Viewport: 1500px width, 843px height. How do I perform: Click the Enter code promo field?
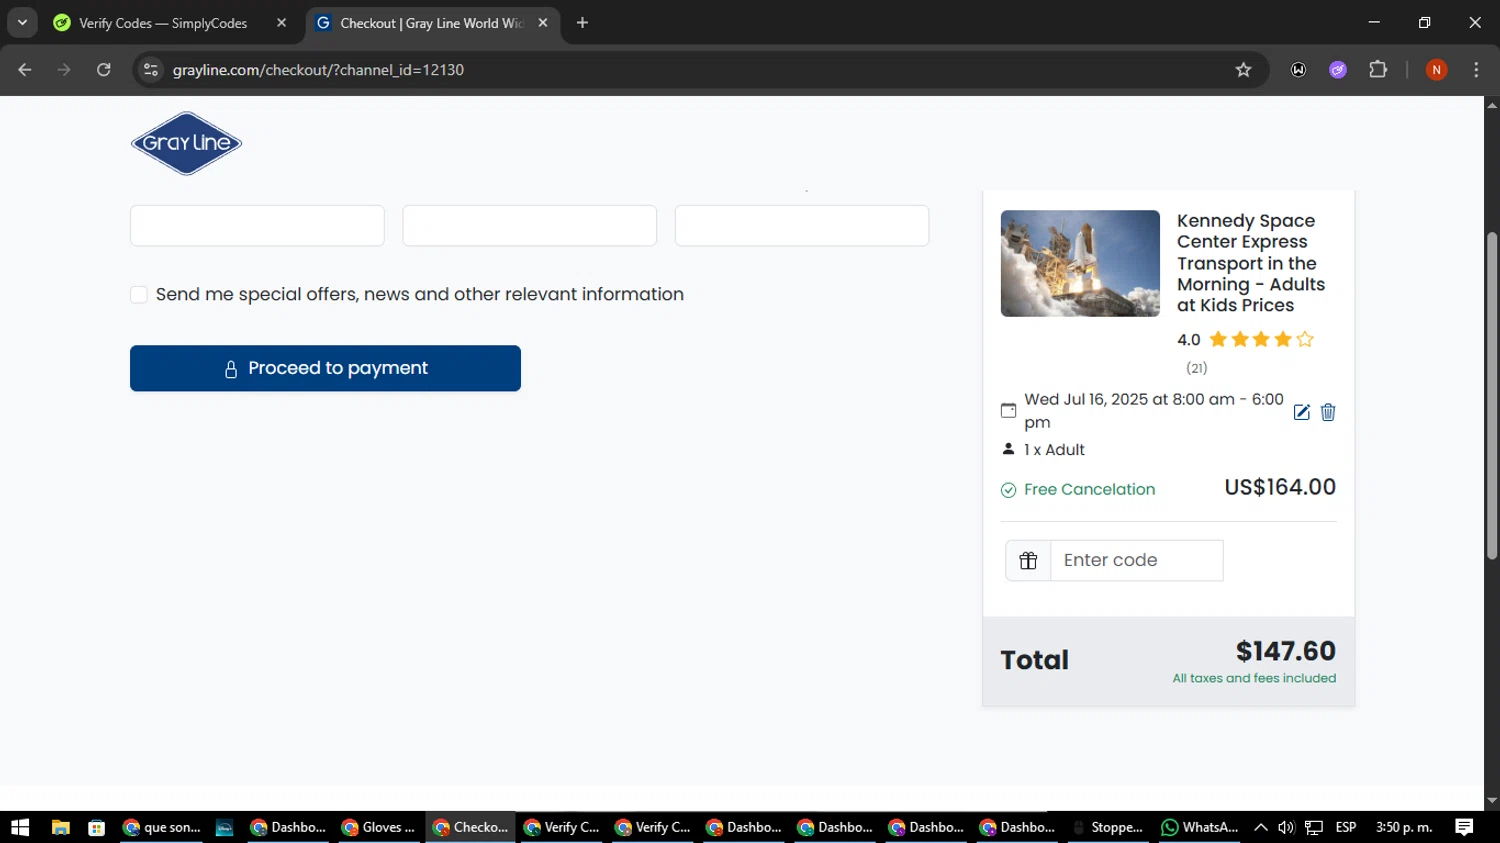click(1136, 561)
